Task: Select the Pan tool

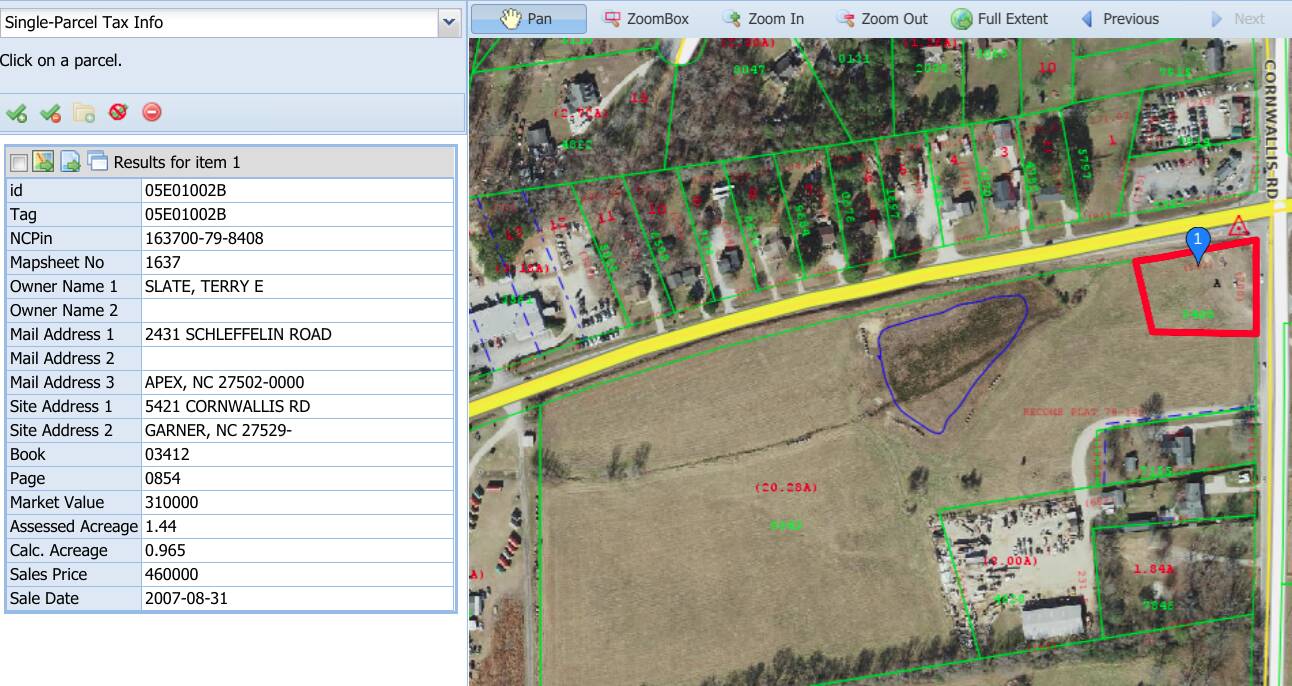Action: pos(528,19)
